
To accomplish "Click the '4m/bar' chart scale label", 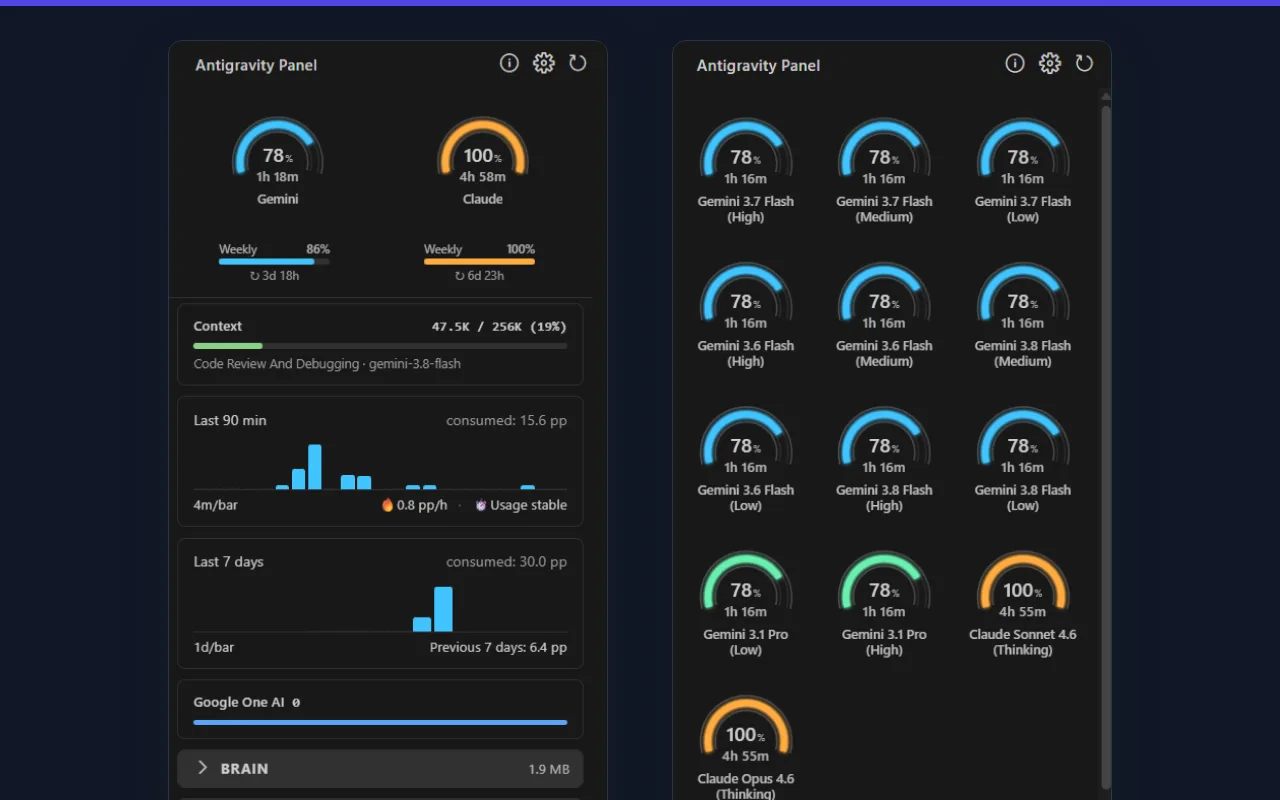I will (216, 505).
